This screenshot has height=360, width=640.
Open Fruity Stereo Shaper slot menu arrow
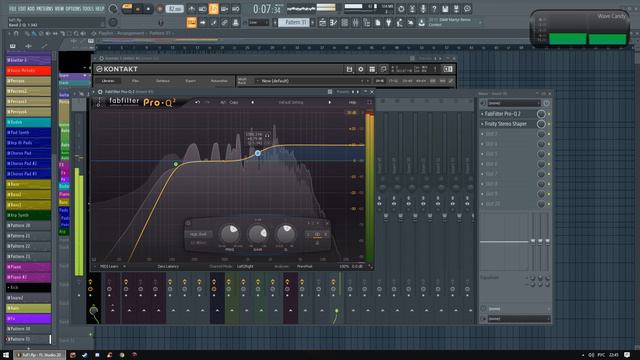[x=482, y=124]
